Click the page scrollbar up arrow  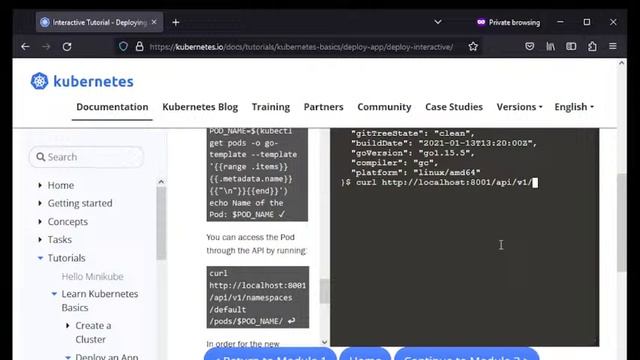coord(622,63)
